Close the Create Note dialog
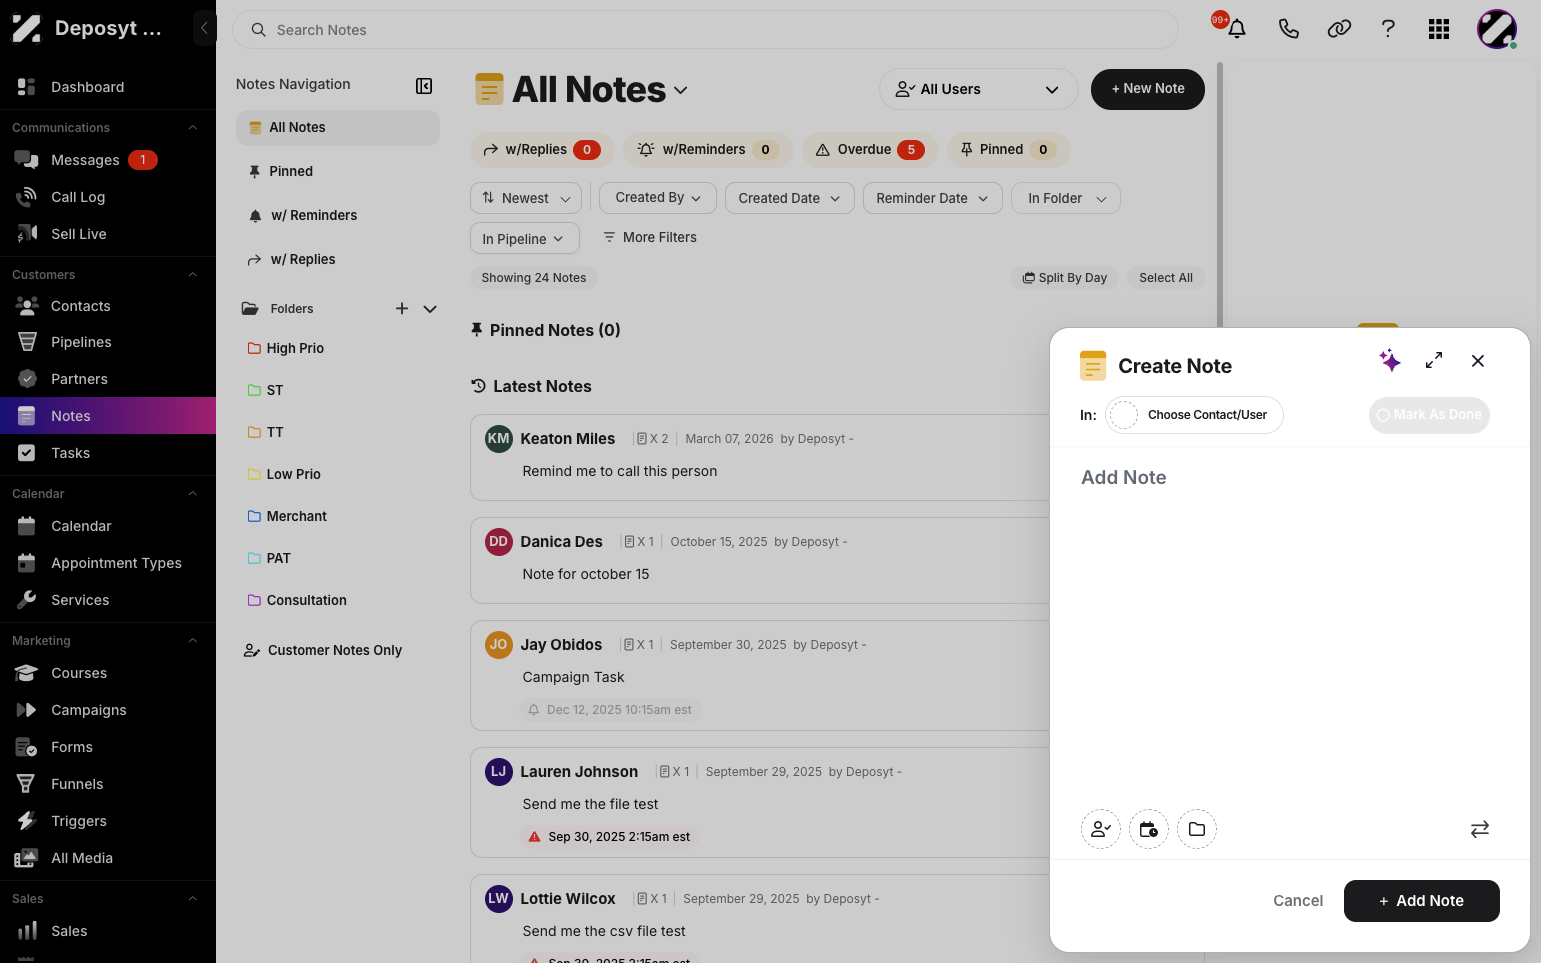 (x=1478, y=361)
